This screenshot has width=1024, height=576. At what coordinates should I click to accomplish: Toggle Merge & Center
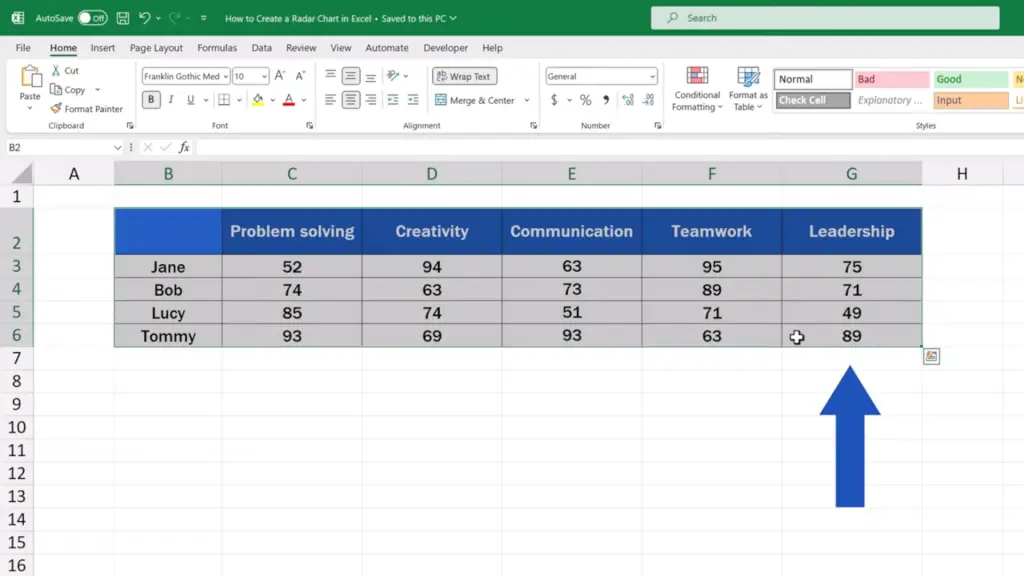click(475, 100)
